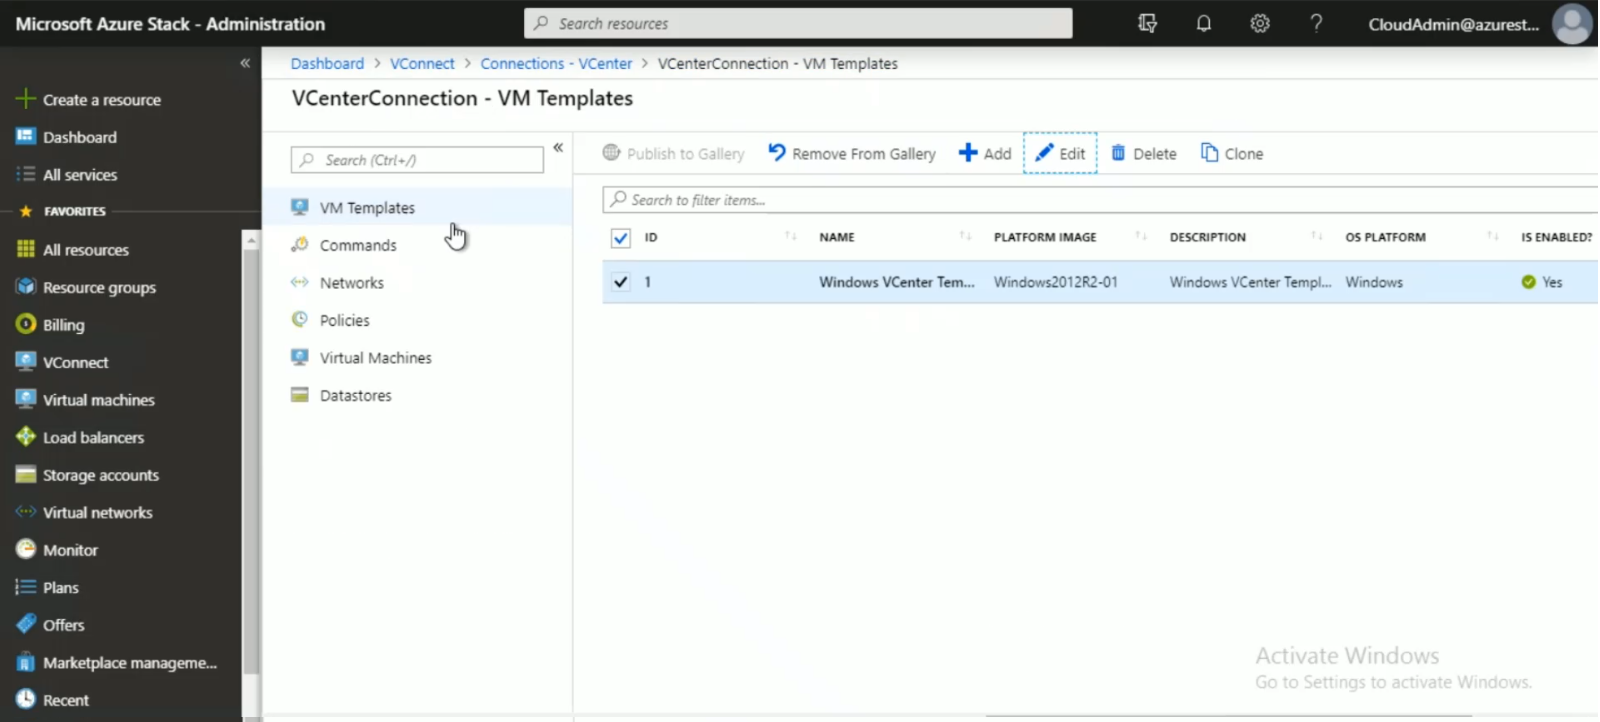Open the notifications bell
1600x722 pixels.
click(1204, 23)
